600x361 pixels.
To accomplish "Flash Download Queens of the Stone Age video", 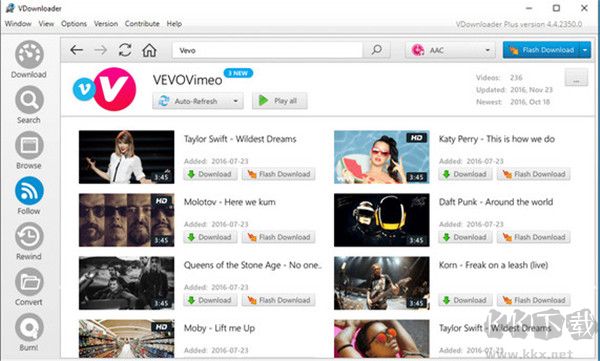I will tap(279, 301).
